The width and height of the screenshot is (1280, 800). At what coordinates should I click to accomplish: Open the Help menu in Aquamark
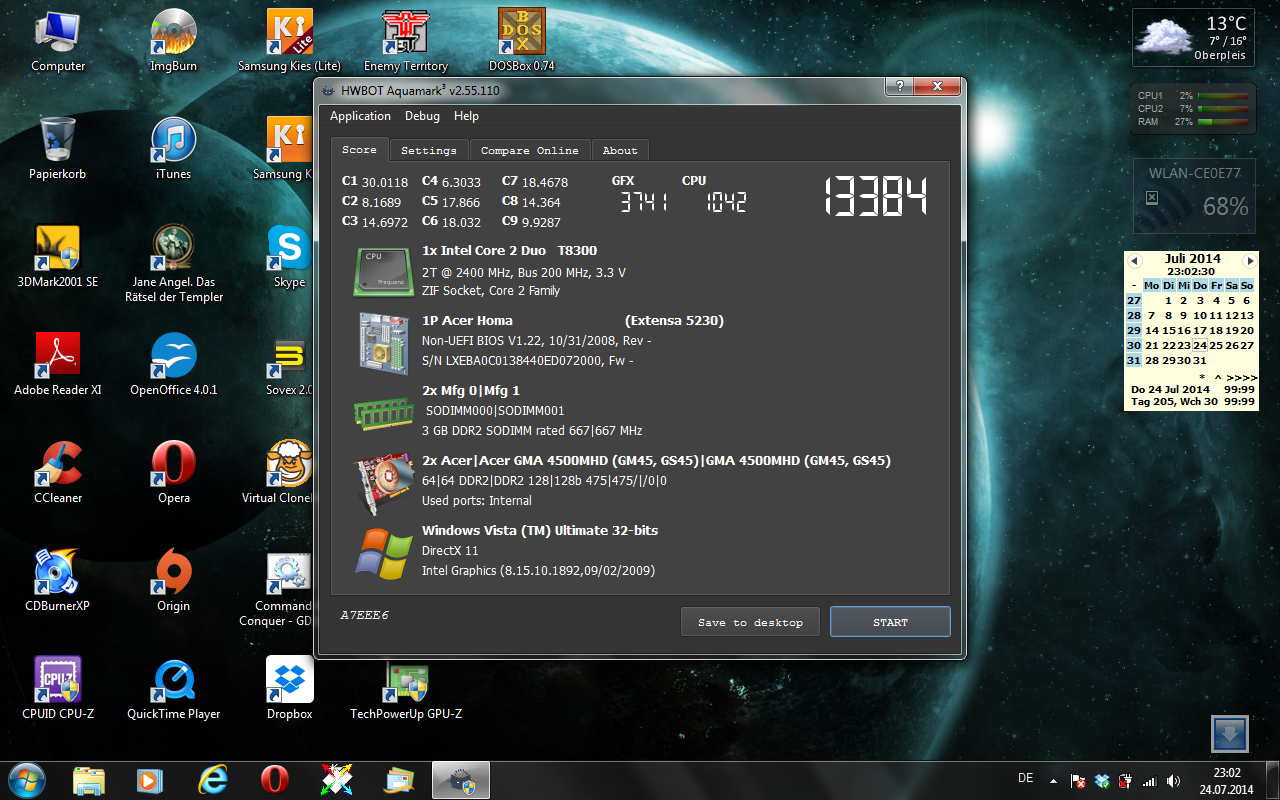click(x=466, y=116)
